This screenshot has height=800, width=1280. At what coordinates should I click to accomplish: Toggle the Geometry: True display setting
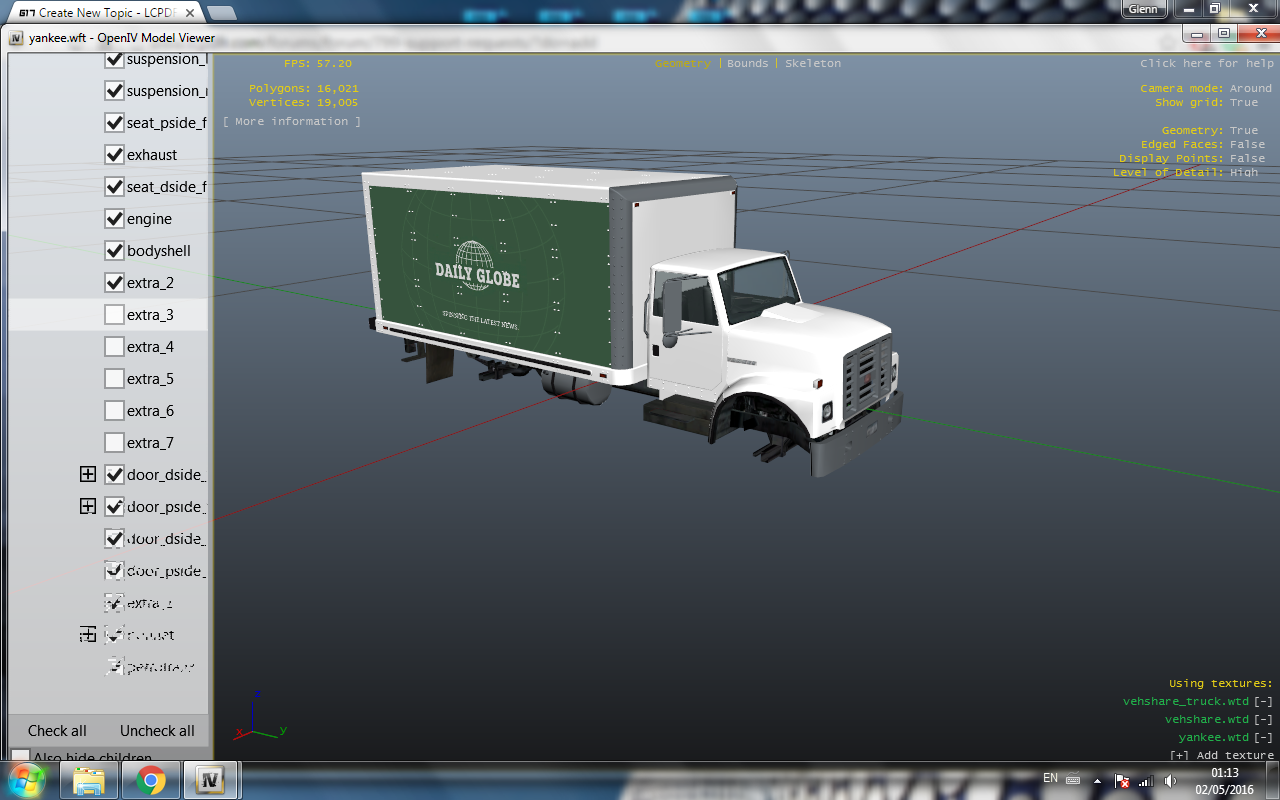point(1210,130)
